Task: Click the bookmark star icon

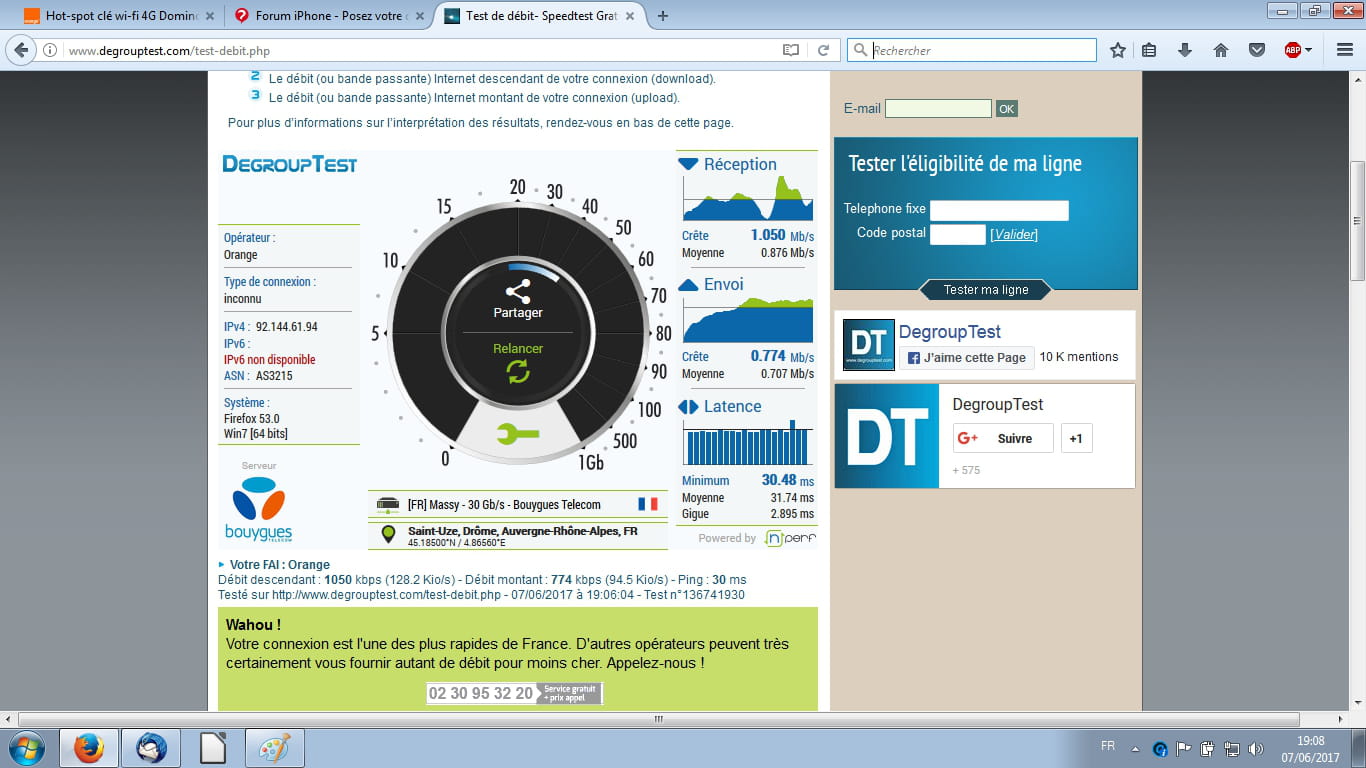Action: tap(1118, 50)
